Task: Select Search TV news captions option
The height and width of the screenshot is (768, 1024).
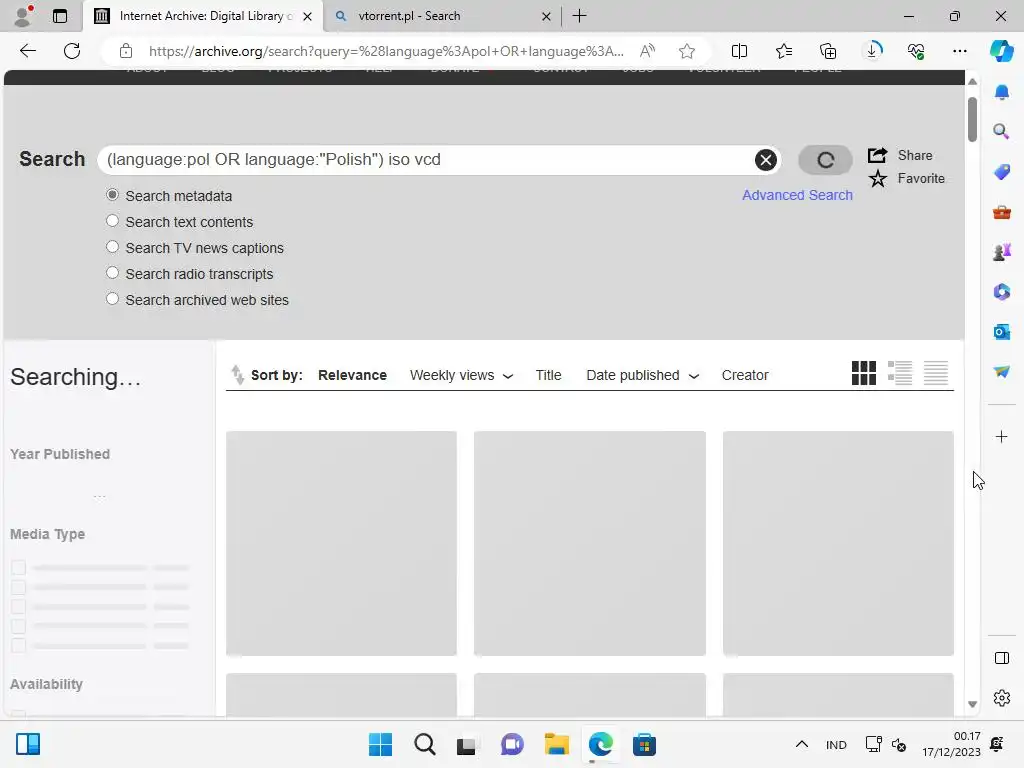Action: tap(112, 248)
